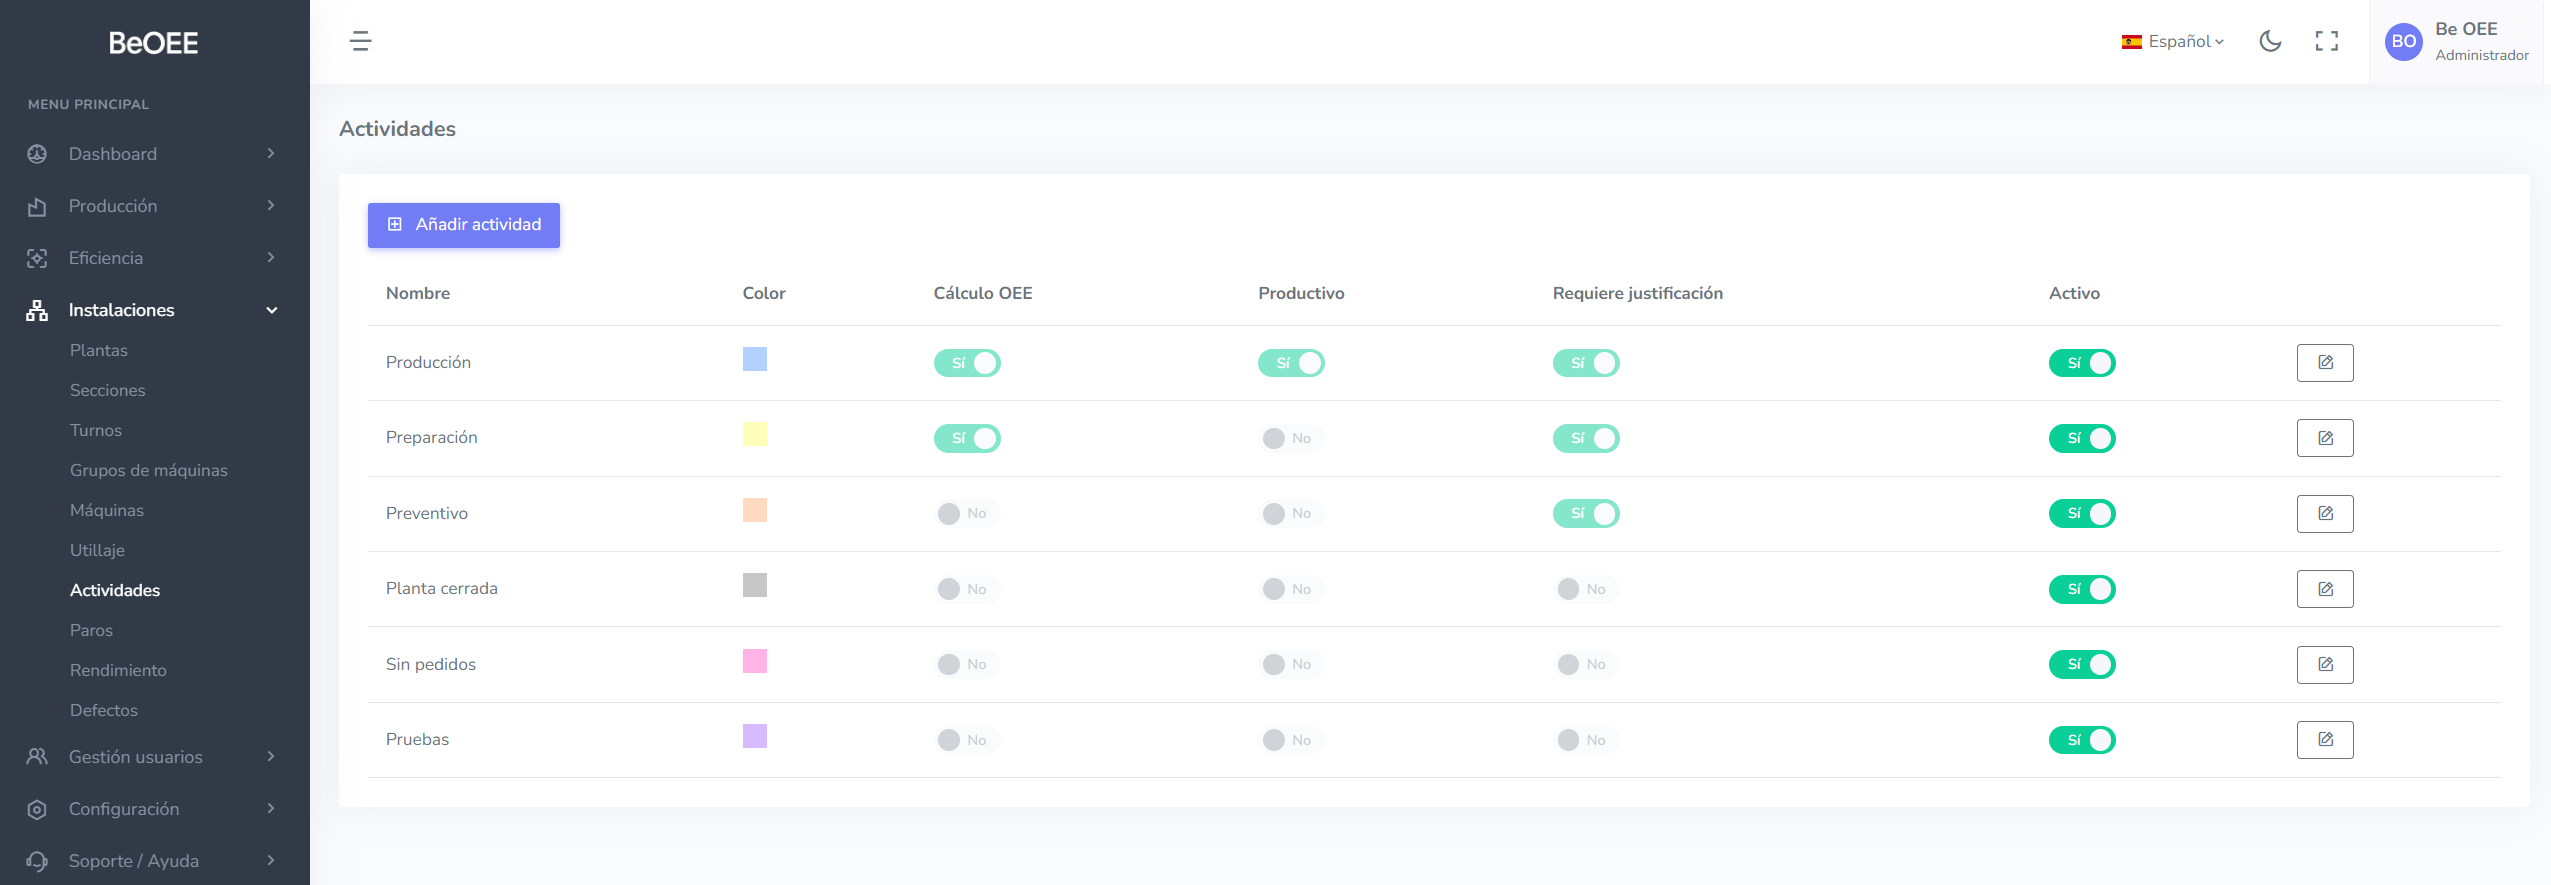
Task: Click edit icon for Producción row
Action: pos(2324,363)
